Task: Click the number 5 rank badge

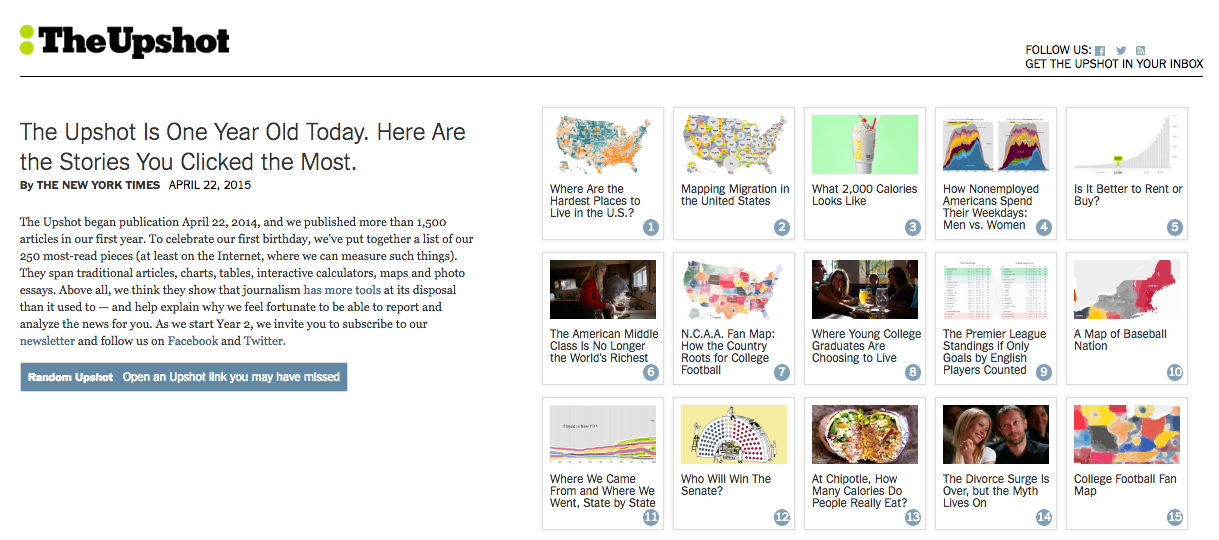Action: coord(1175,227)
